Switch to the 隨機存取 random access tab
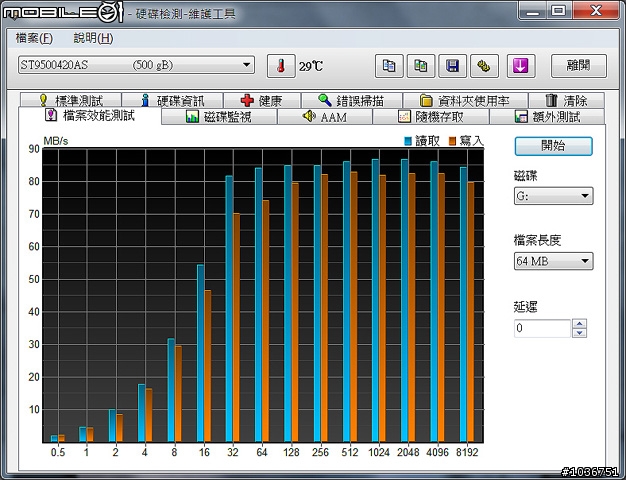Viewport: 626px width, 480px height. click(x=431, y=117)
